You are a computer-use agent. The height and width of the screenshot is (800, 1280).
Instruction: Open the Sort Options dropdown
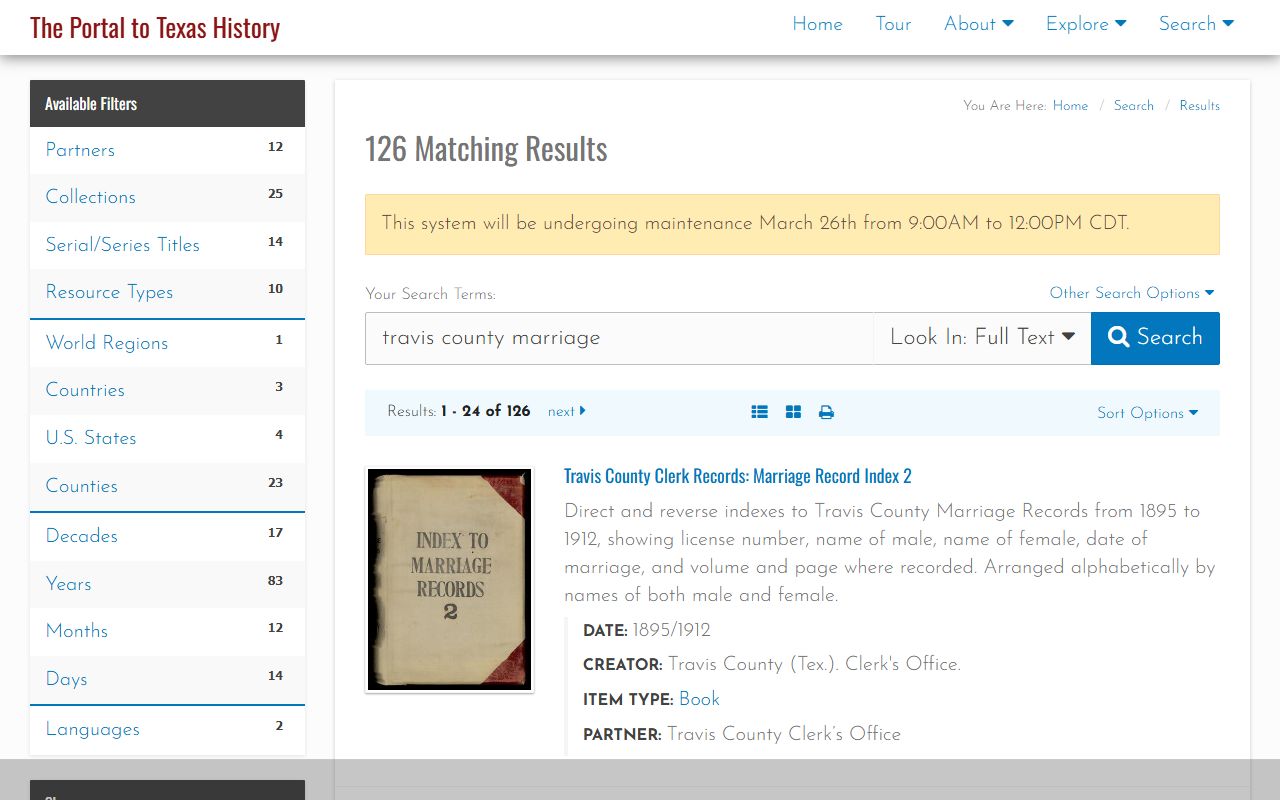pyautogui.click(x=1146, y=413)
